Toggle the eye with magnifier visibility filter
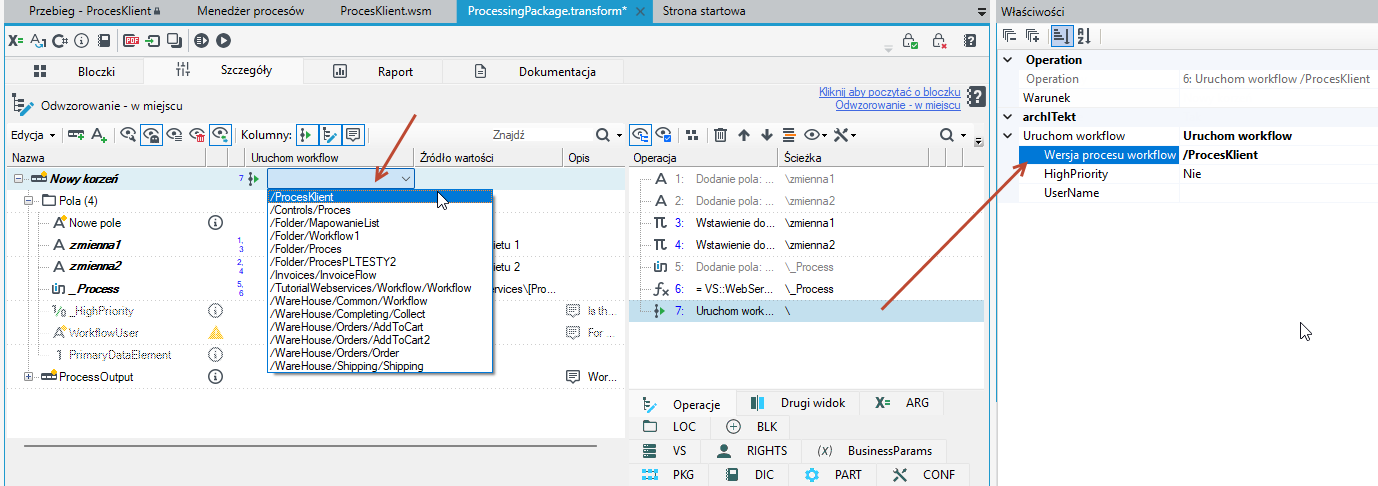 click(x=128, y=134)
